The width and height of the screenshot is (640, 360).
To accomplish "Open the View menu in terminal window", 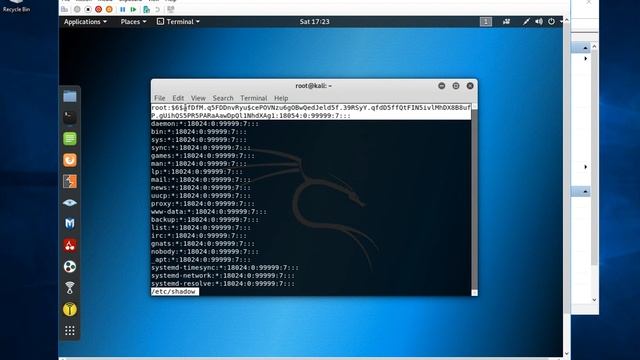I will 198,98.
